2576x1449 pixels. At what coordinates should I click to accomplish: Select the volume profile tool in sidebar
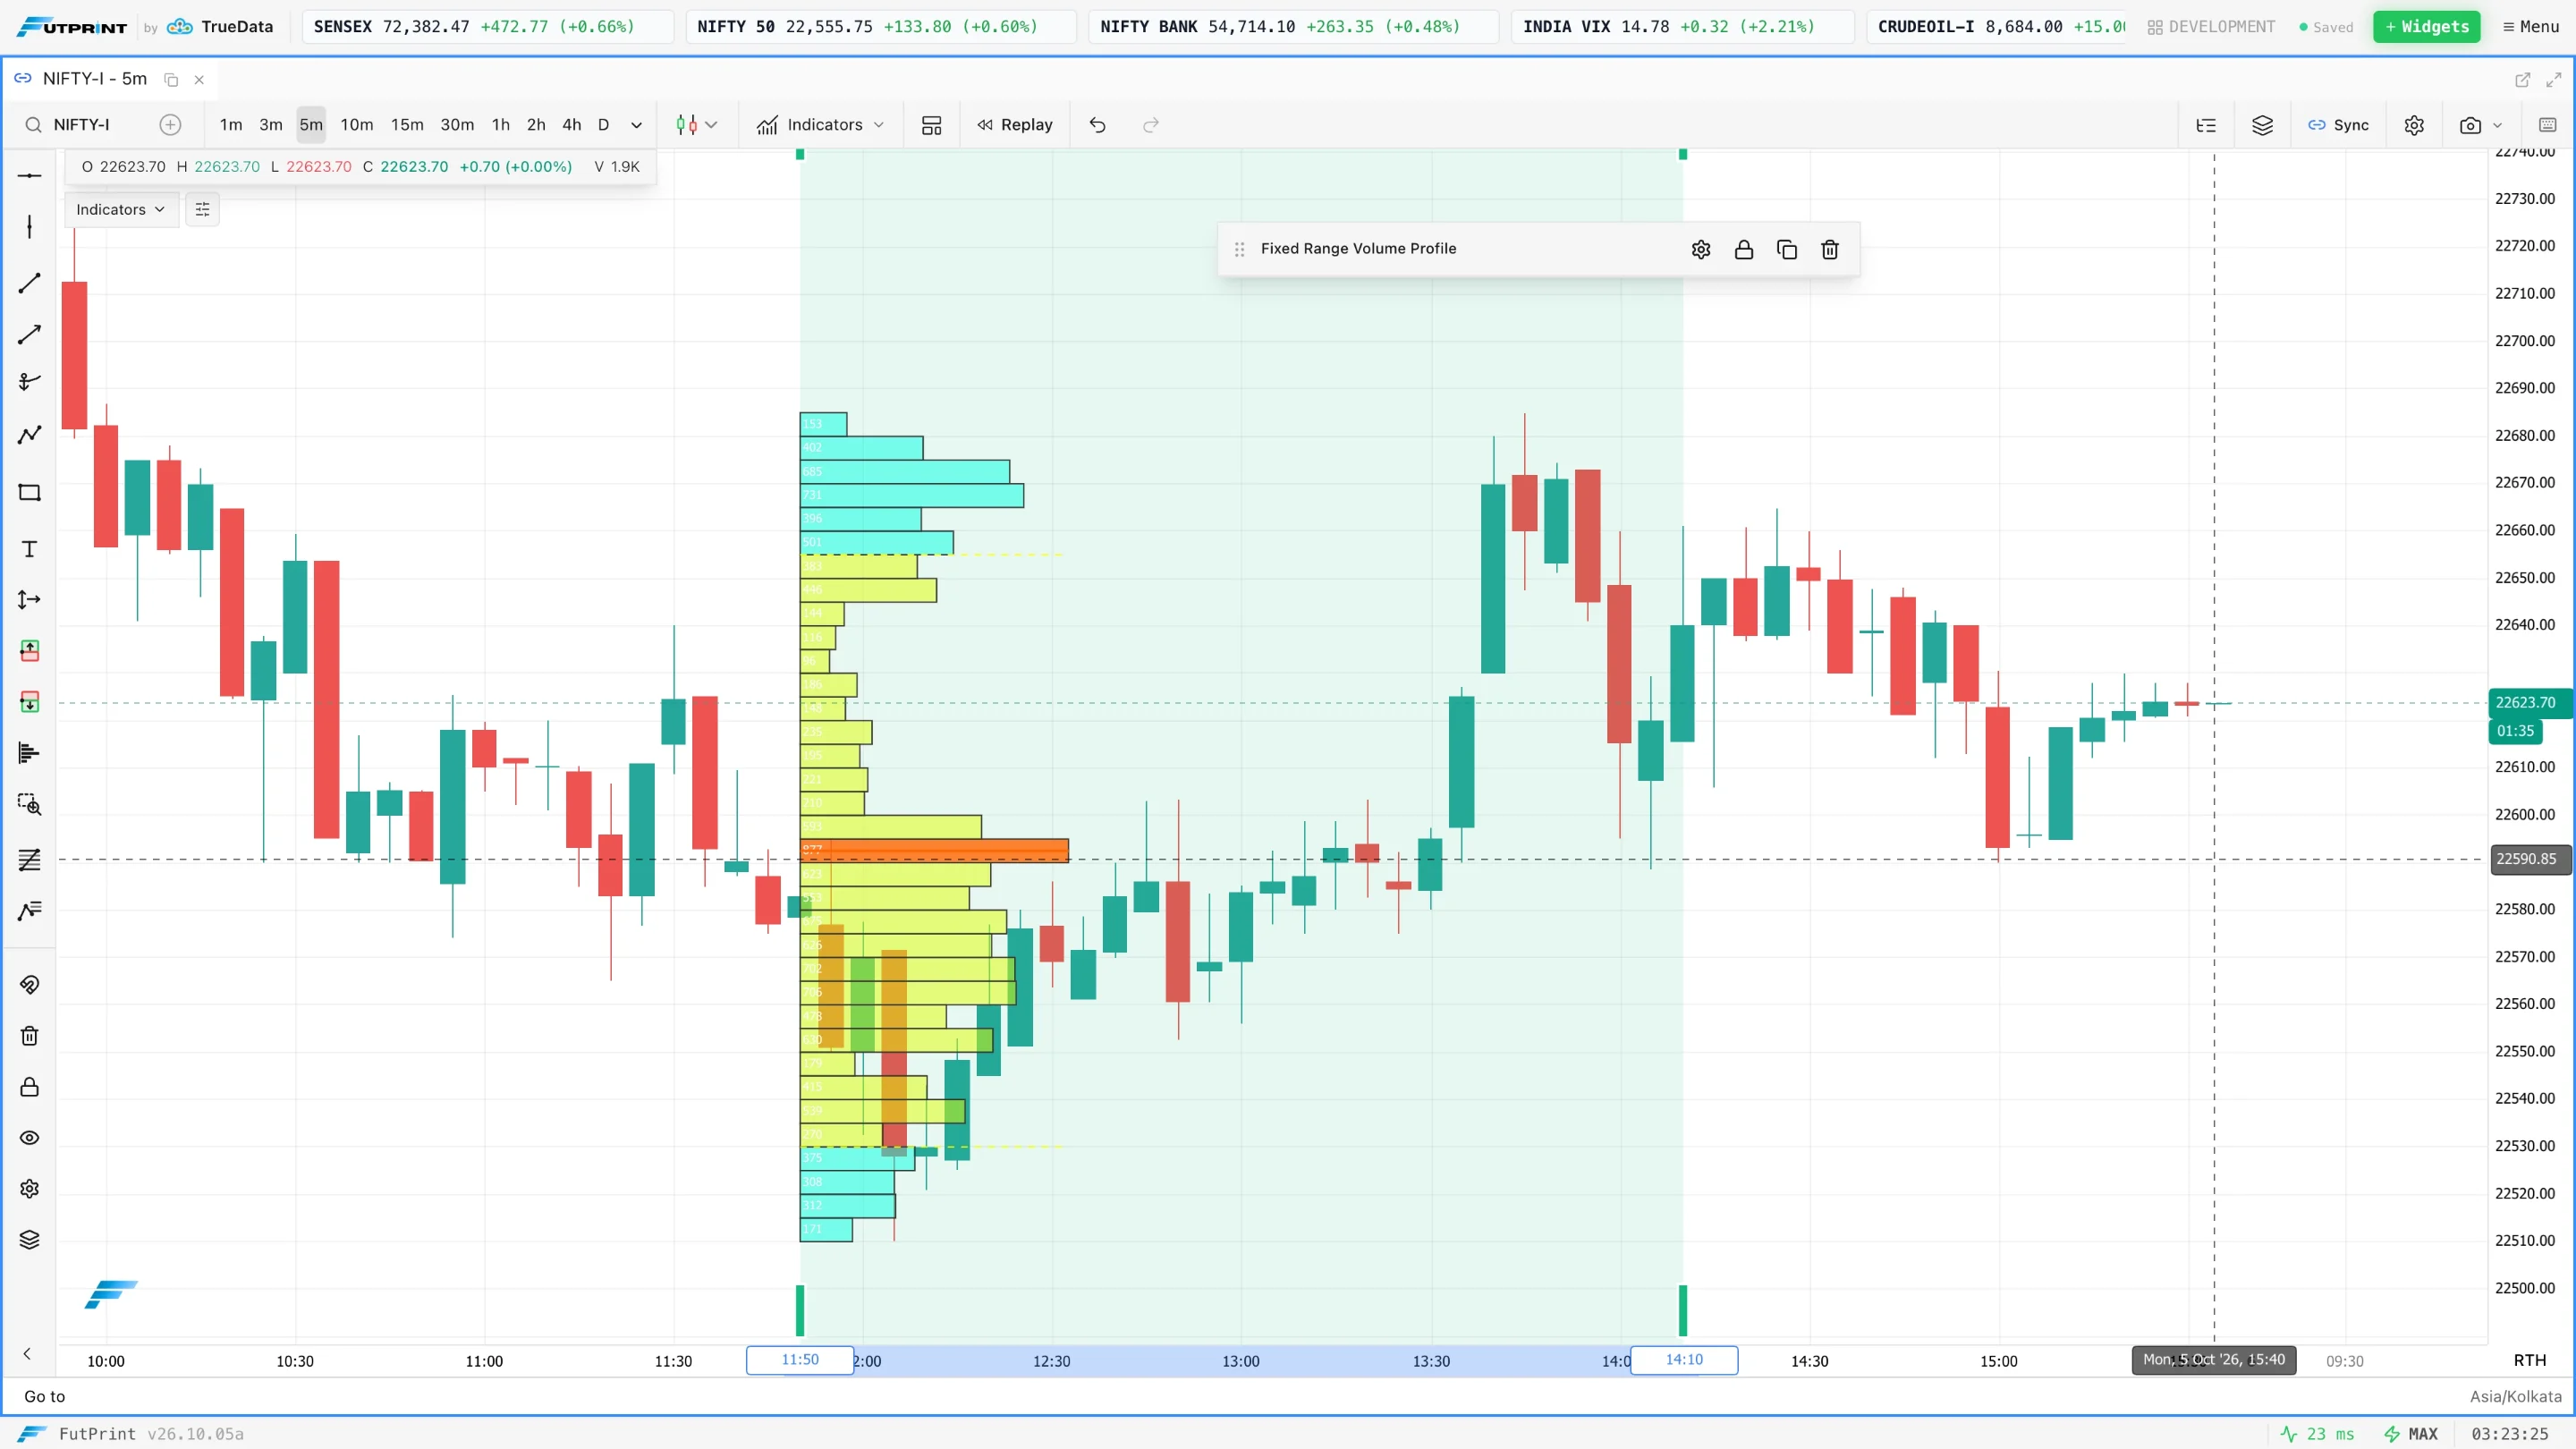[29, 753]
